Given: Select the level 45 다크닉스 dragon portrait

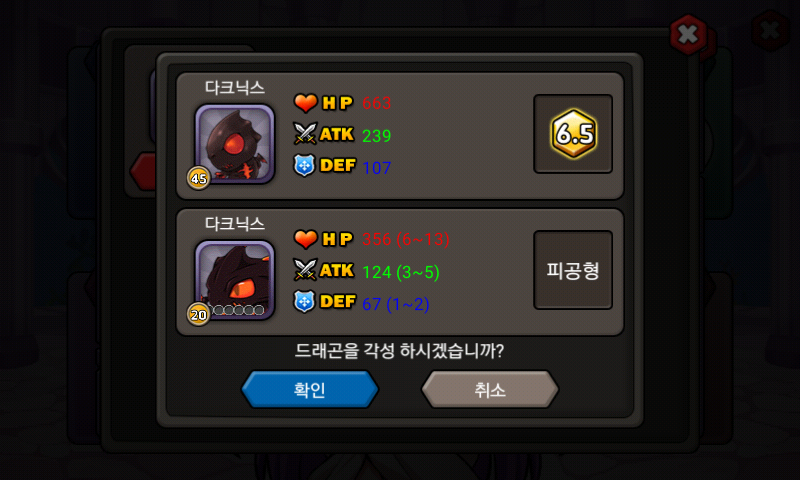Looking at the screenshot, I should click(x=235, y=143).
